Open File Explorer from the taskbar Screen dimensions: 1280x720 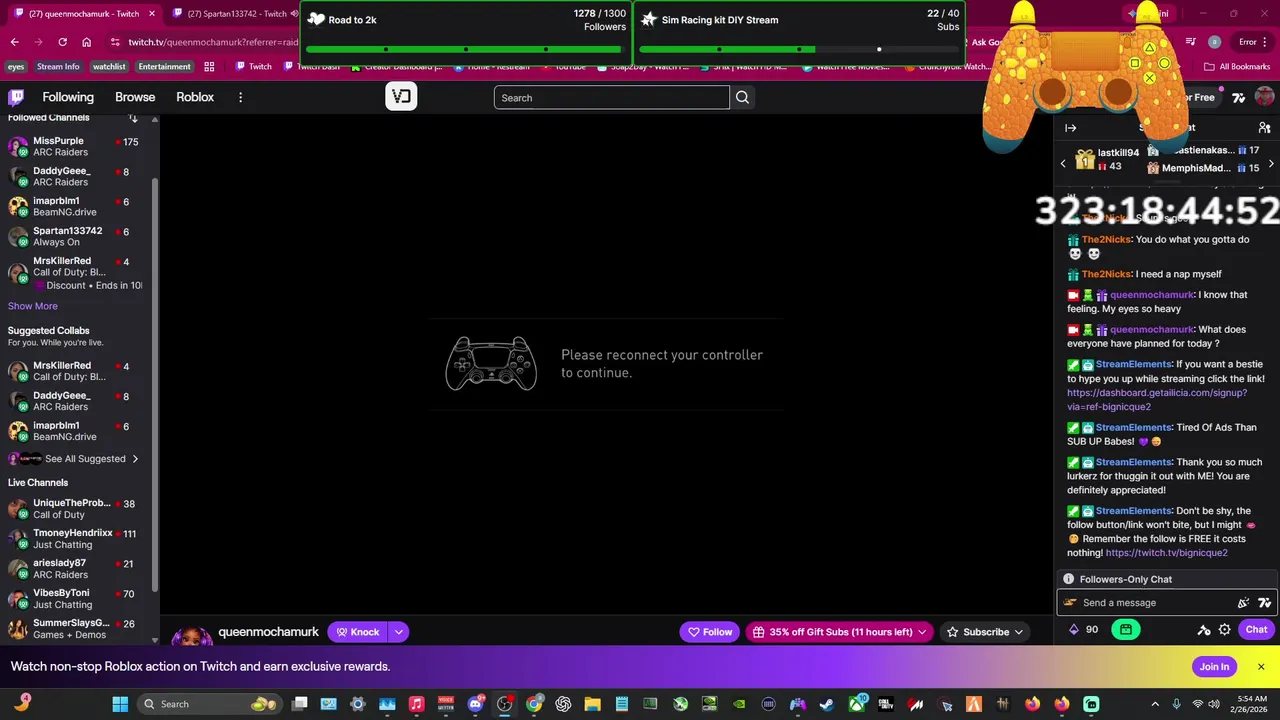[592, 704]
